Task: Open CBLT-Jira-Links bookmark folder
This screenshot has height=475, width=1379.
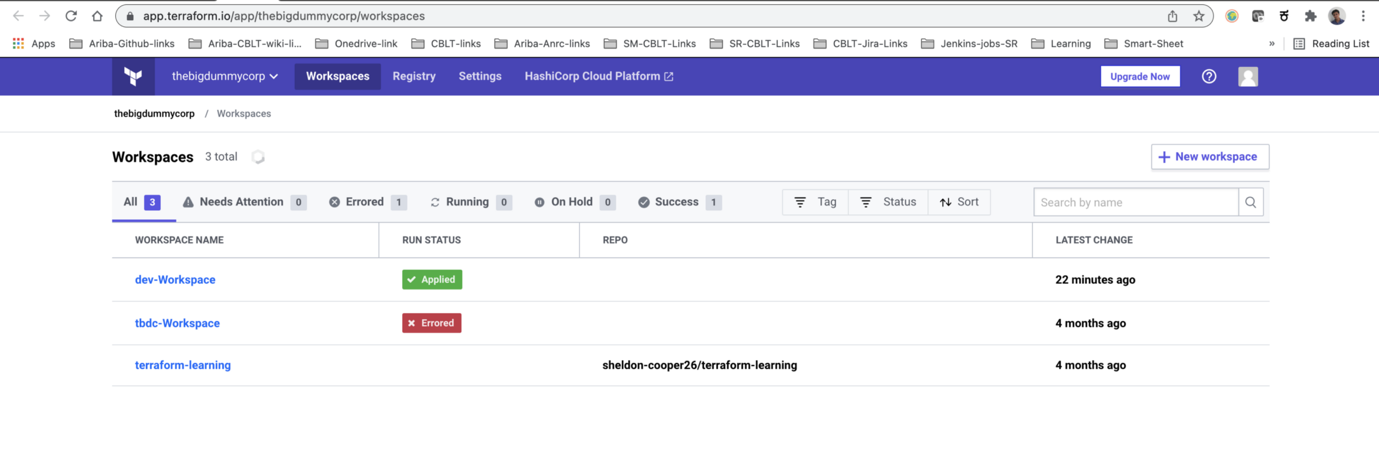Action: coord(859,44)
